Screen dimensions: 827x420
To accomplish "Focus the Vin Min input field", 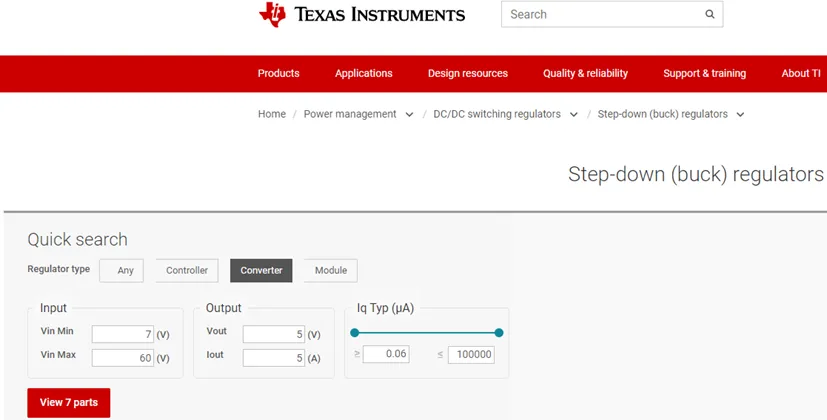I will coord(123,334).
